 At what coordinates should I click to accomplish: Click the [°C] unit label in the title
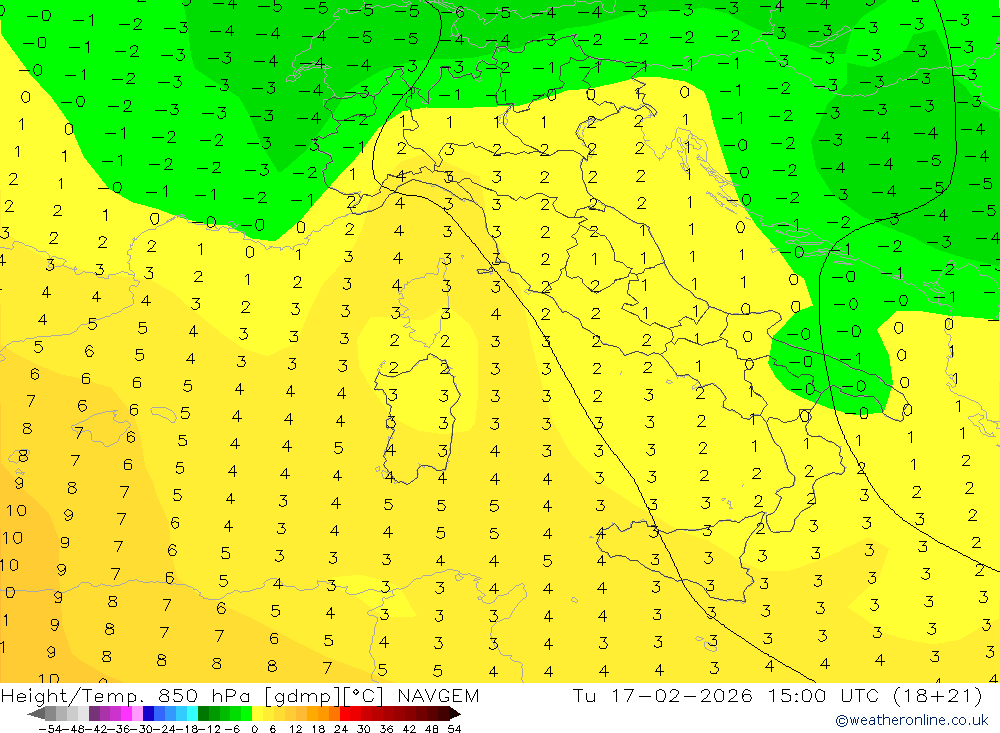[x=364, y=696]
